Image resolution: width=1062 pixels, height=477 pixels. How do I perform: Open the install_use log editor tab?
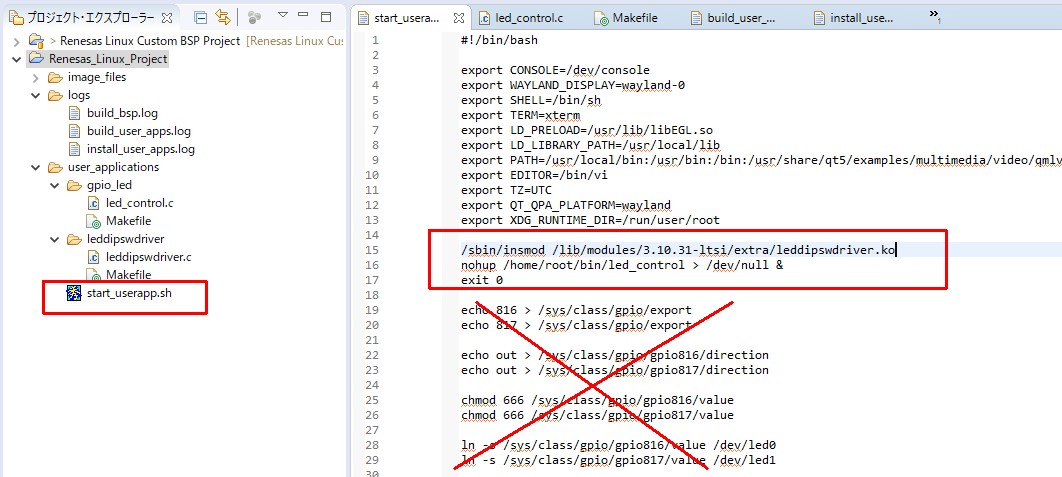(852, 18)
